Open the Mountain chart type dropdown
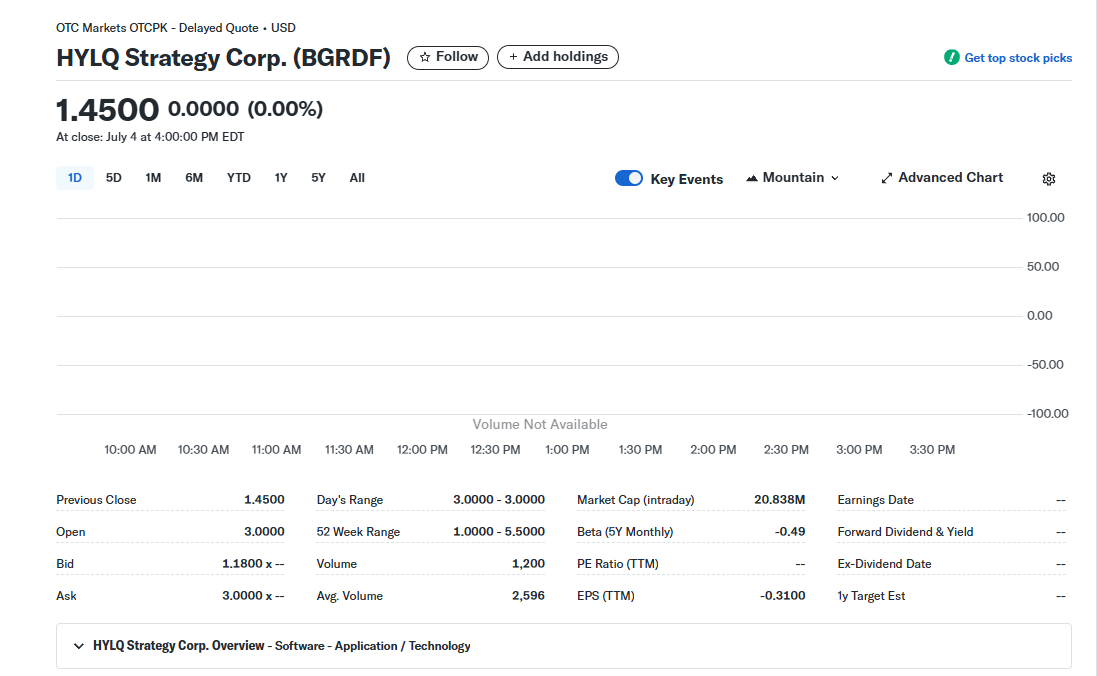 pos(793,178)
